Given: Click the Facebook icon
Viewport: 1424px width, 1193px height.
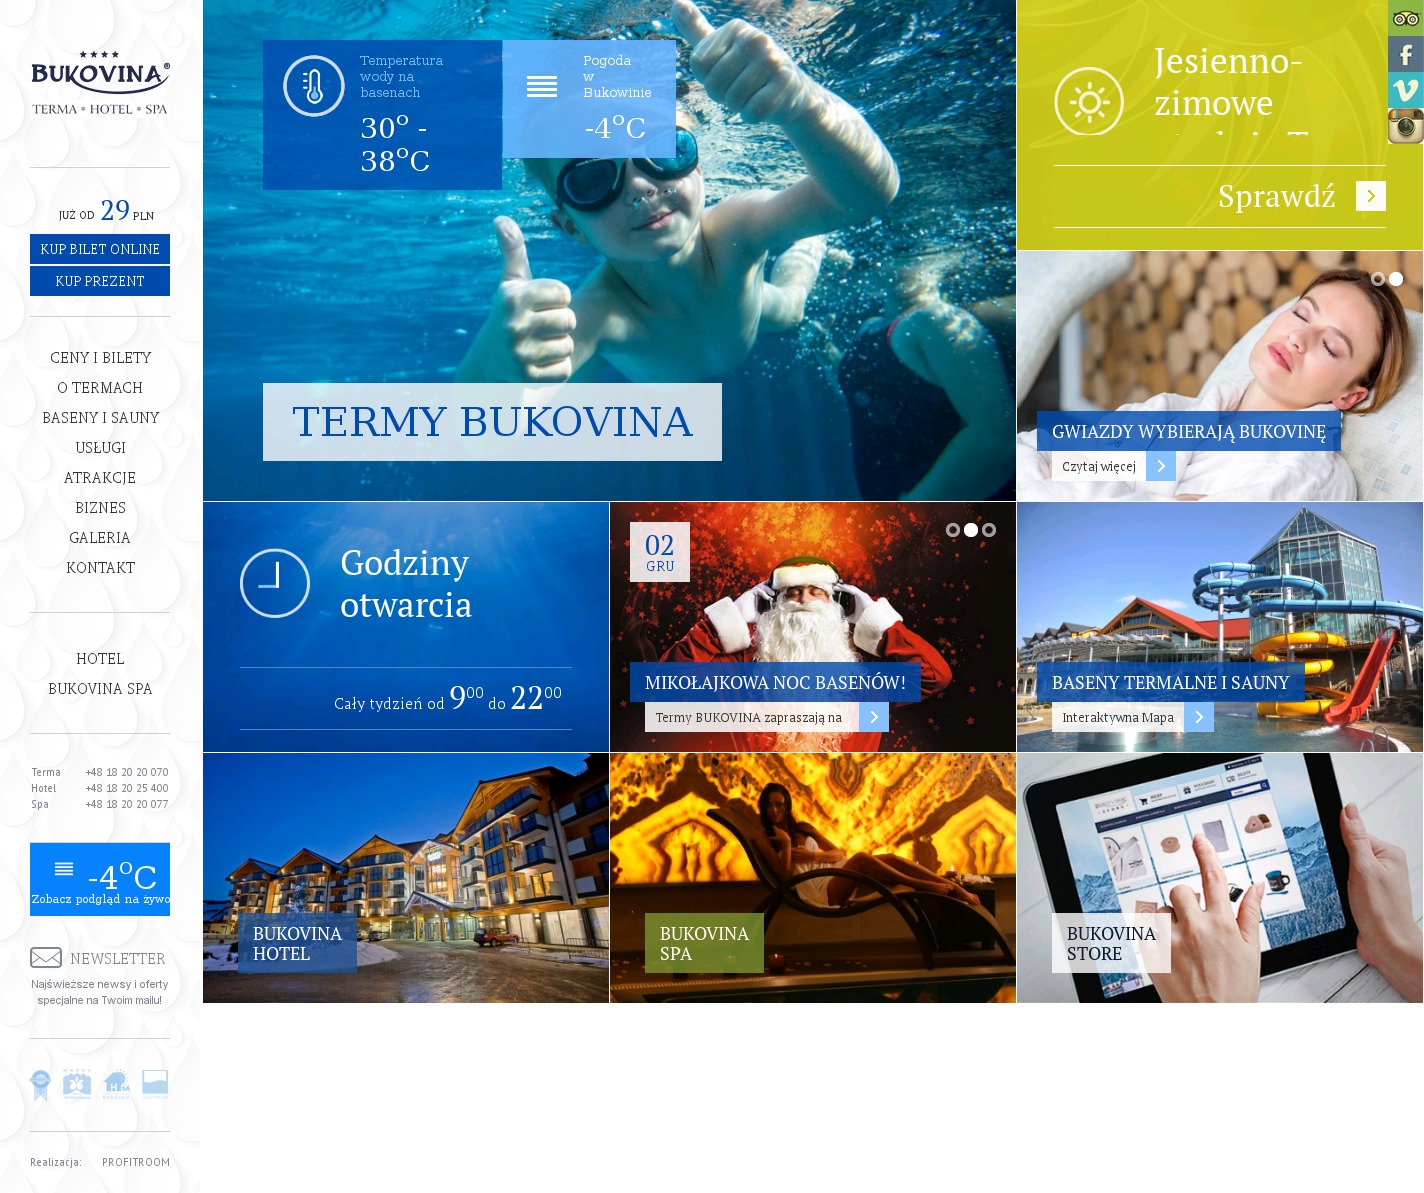Looking at the screenshot, I should coord(1405,54).
